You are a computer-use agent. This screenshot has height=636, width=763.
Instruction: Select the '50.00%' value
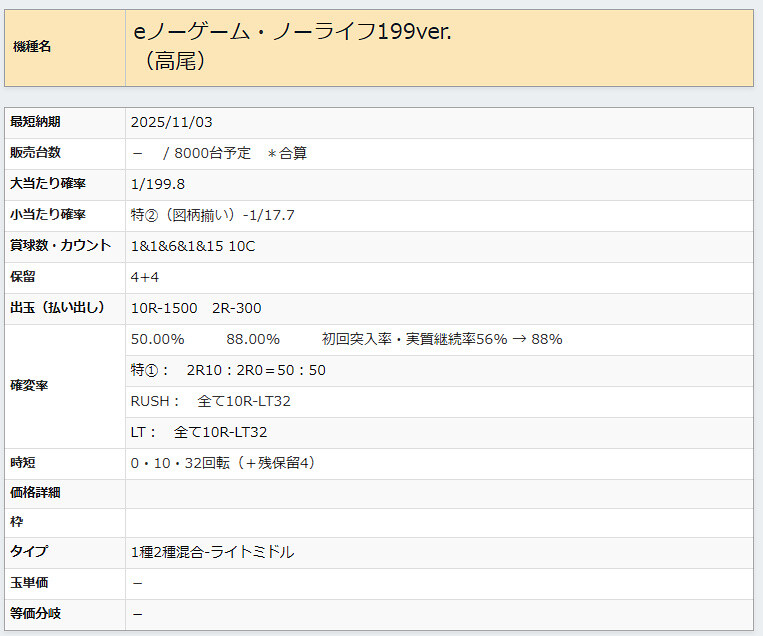tap(157, 339)
